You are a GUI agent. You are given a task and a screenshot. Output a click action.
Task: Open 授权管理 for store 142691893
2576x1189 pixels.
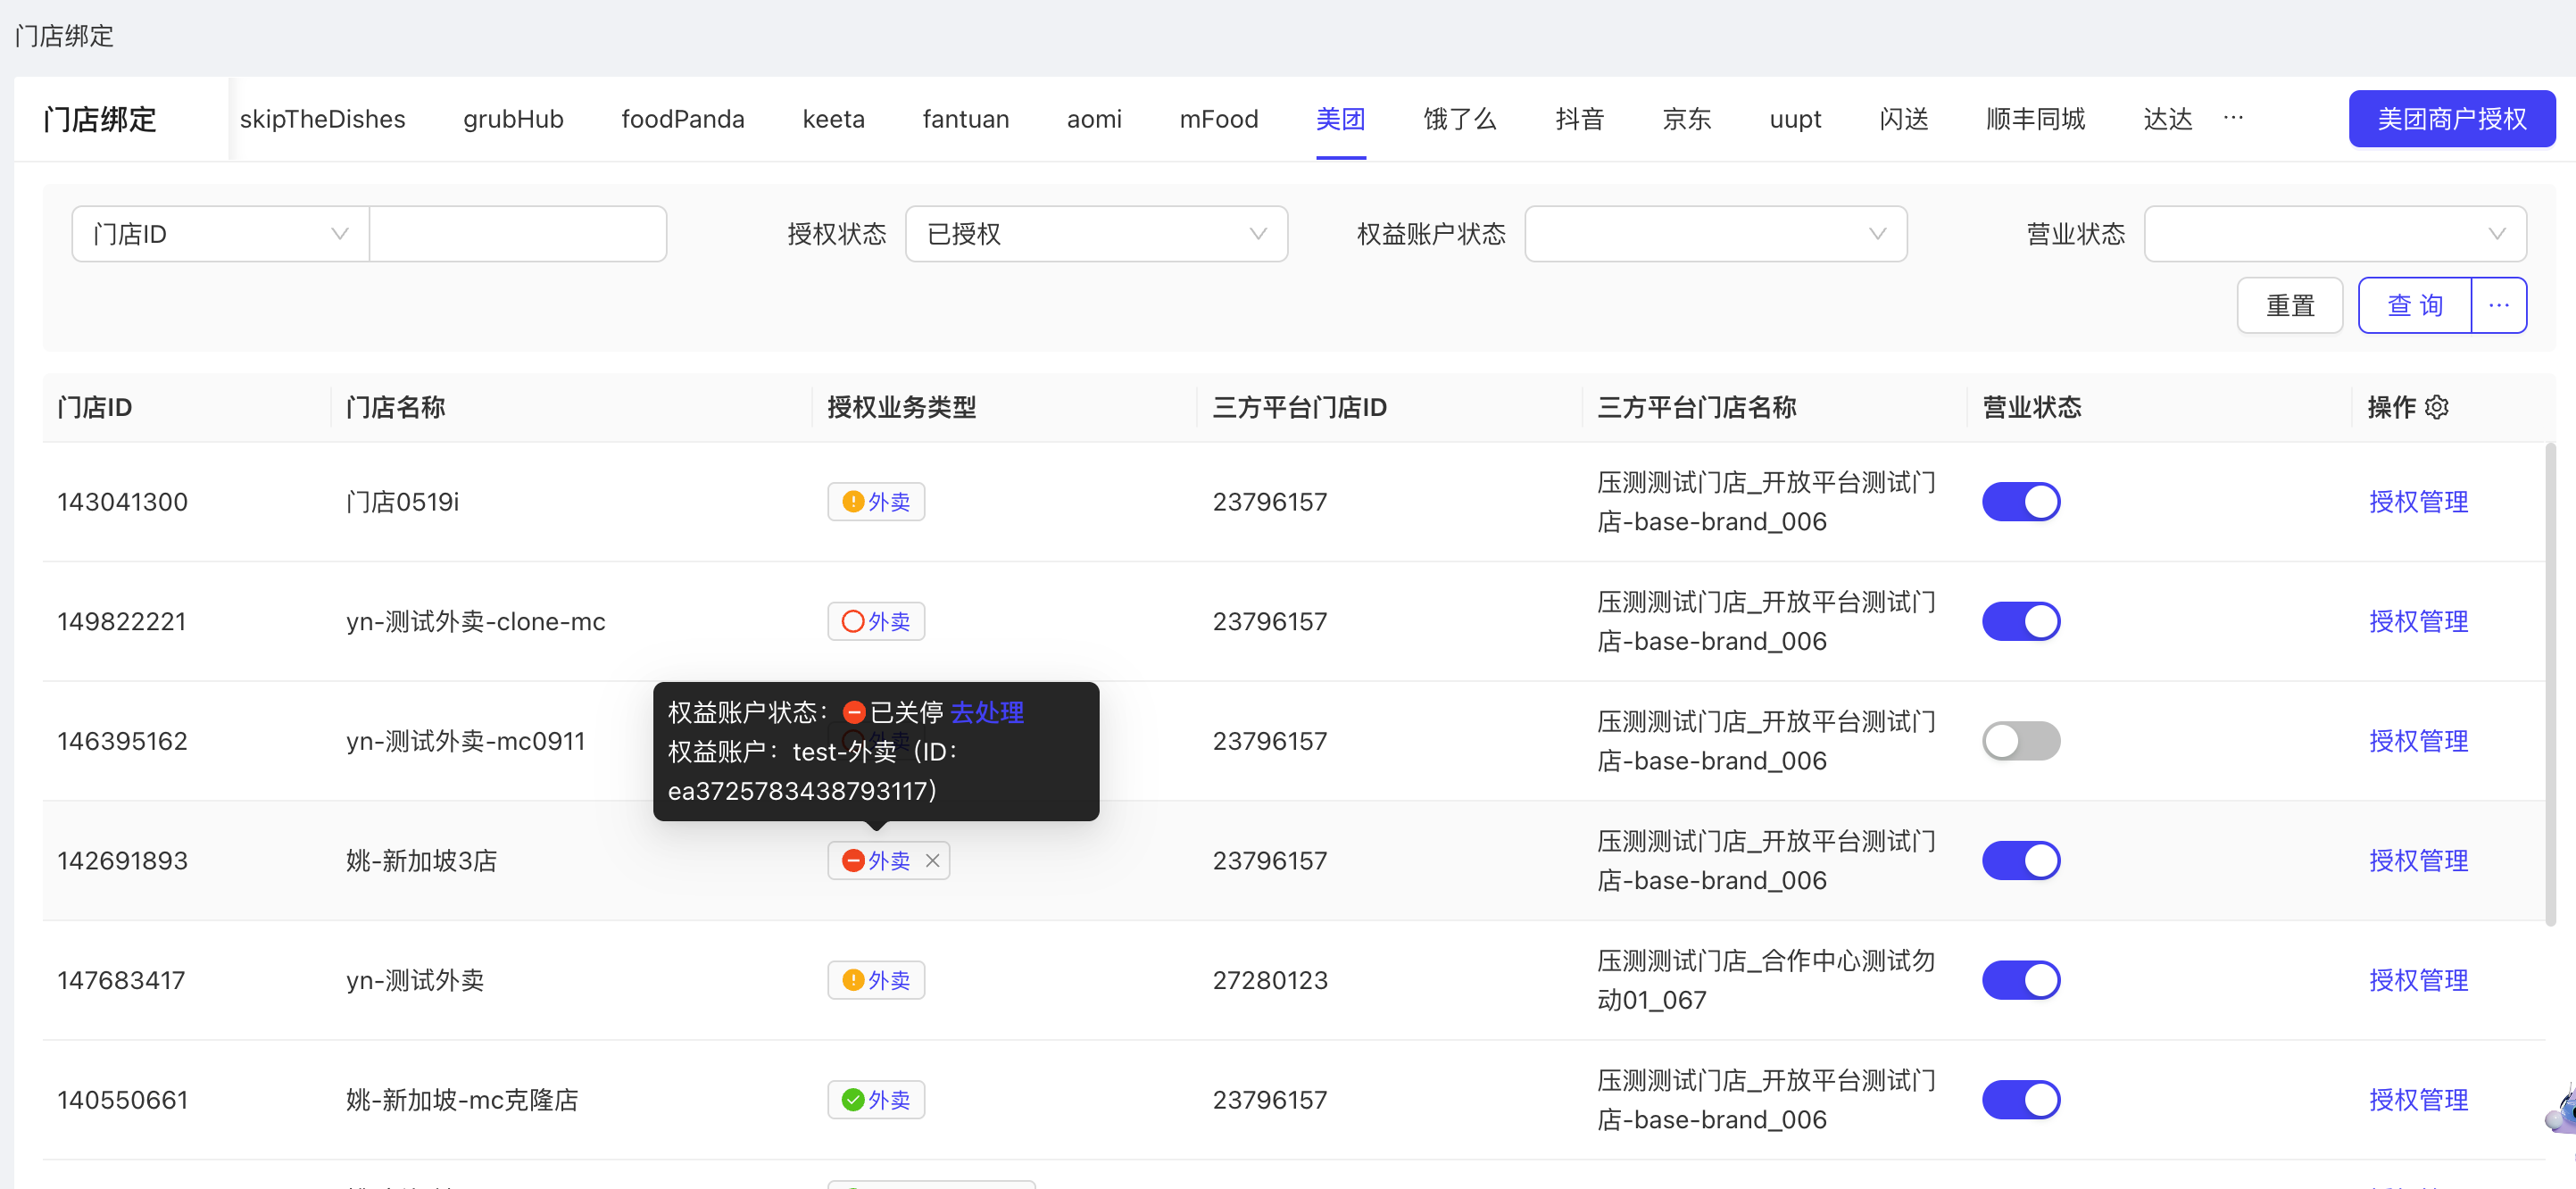tap(2418, 861)
